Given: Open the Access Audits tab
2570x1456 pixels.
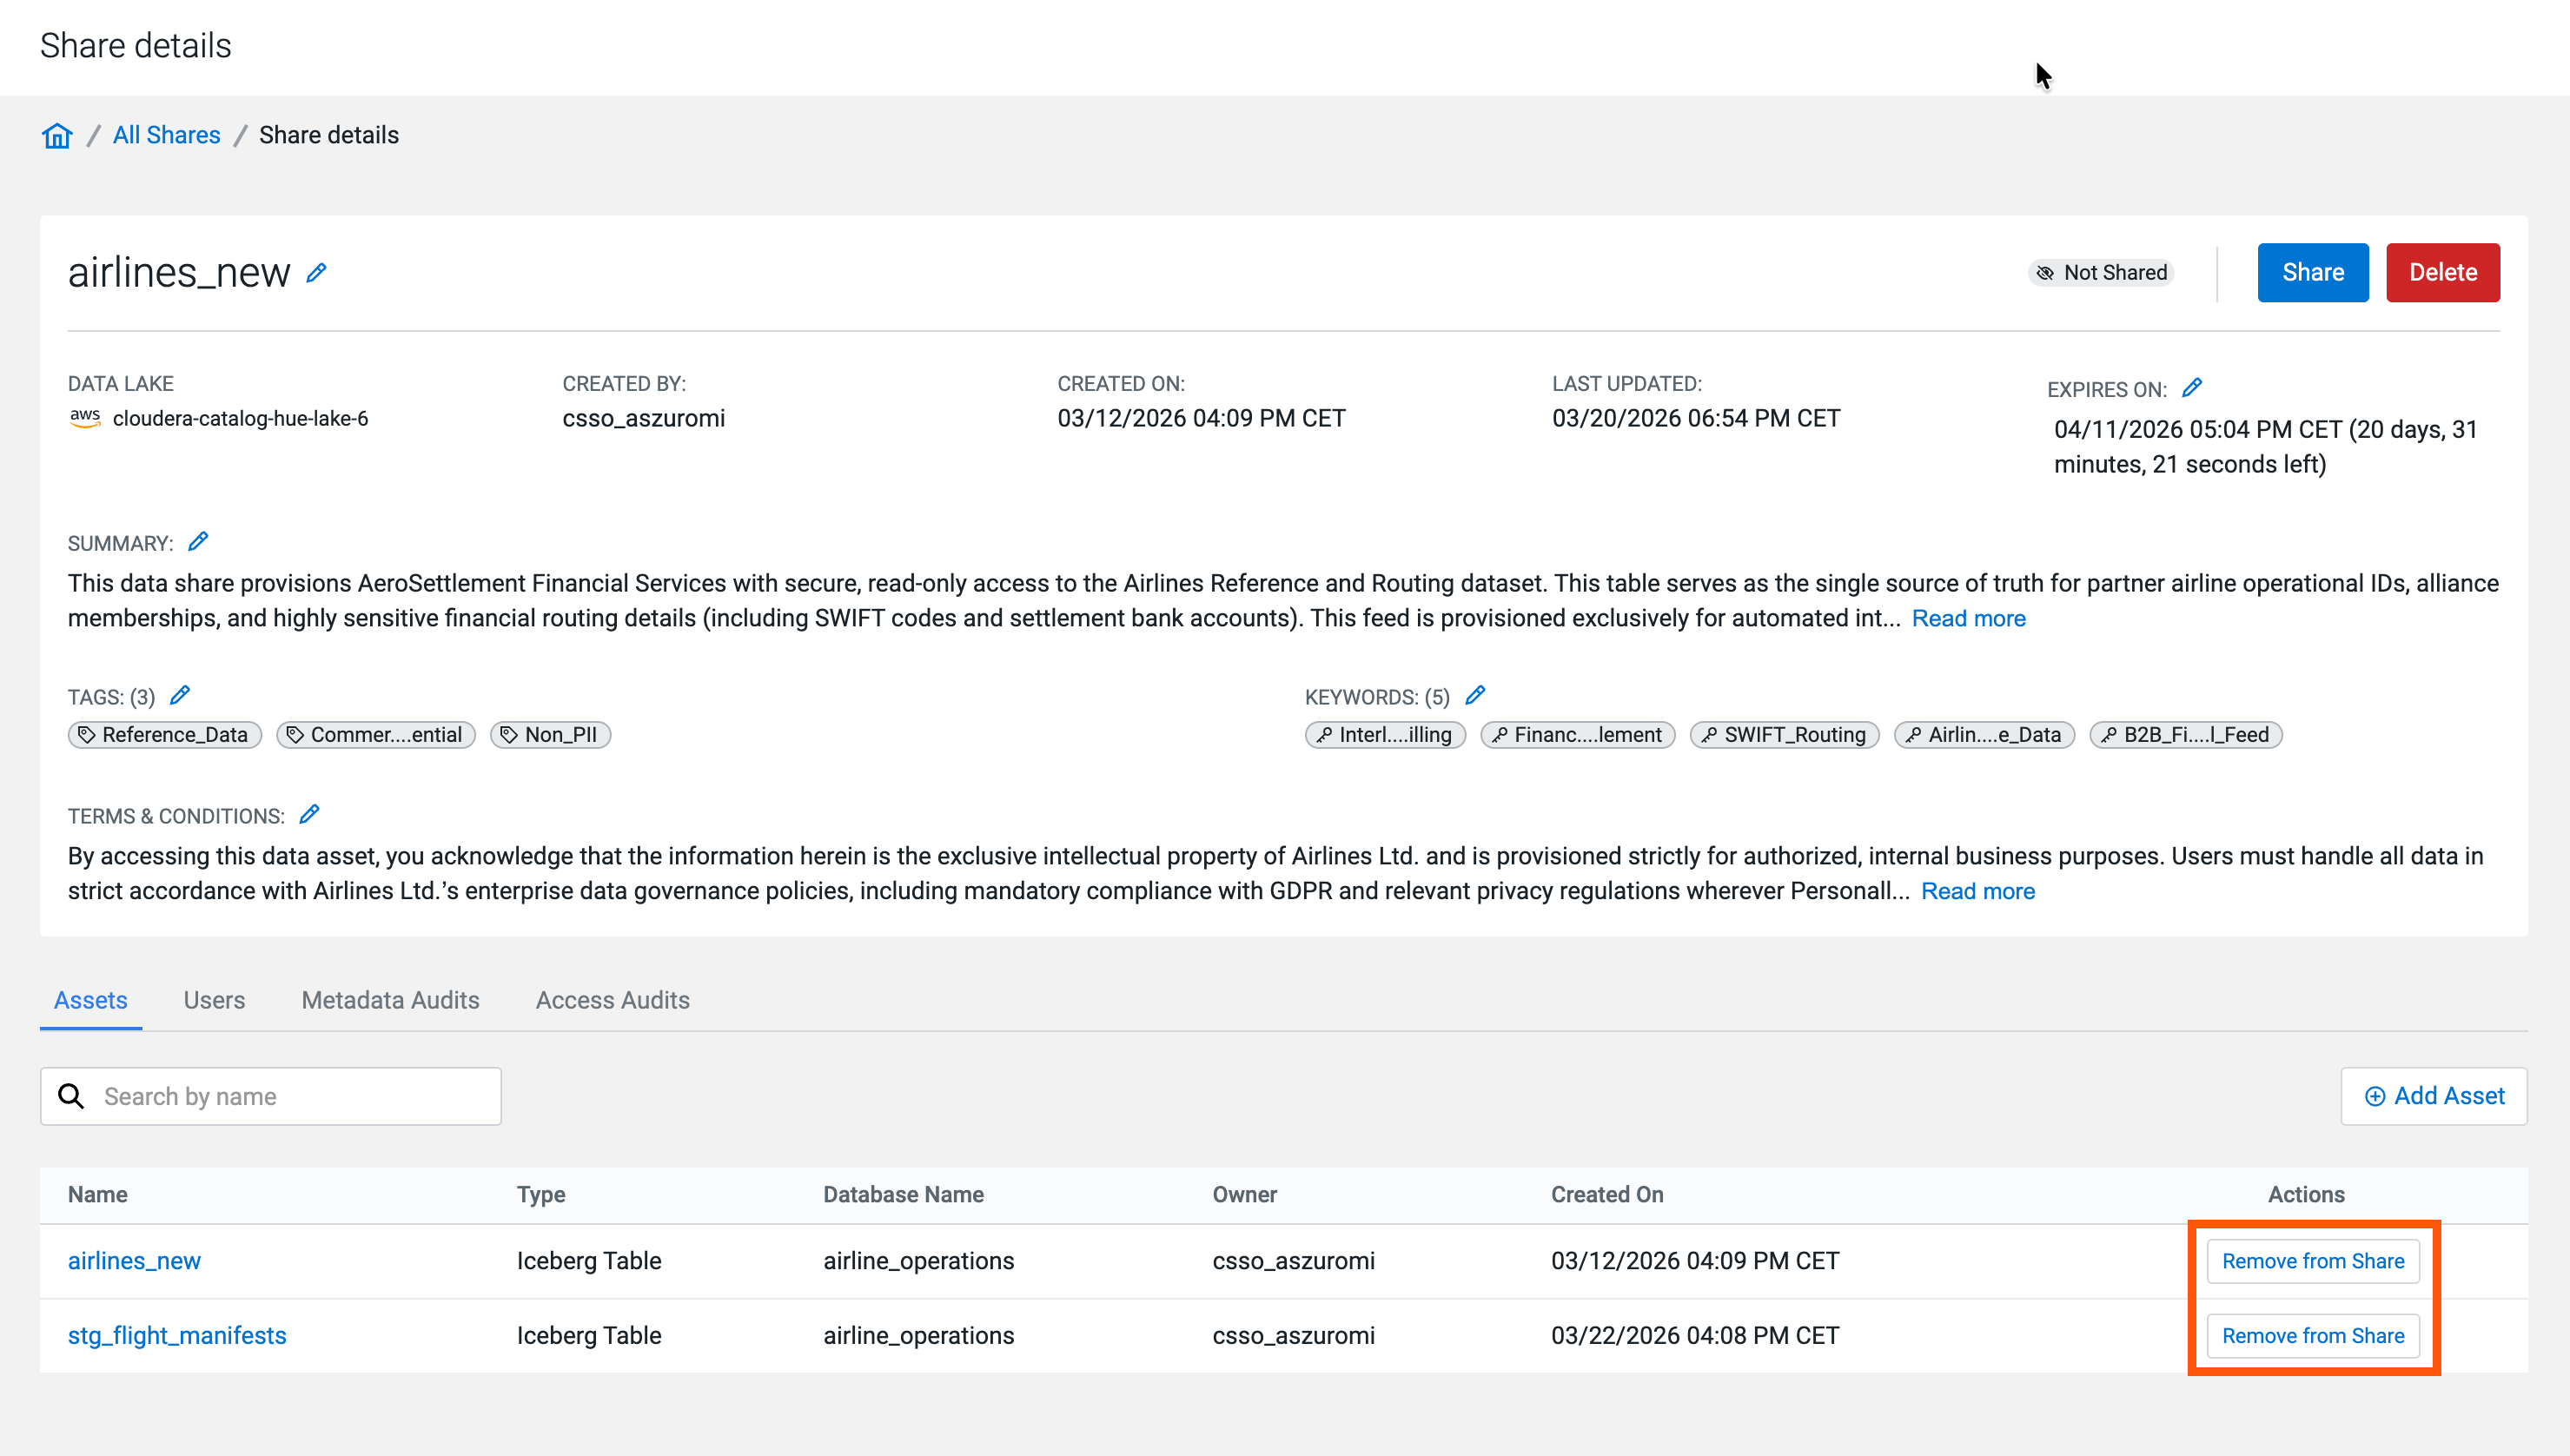Looking at the screenshot, I should tap(612, 1000).
